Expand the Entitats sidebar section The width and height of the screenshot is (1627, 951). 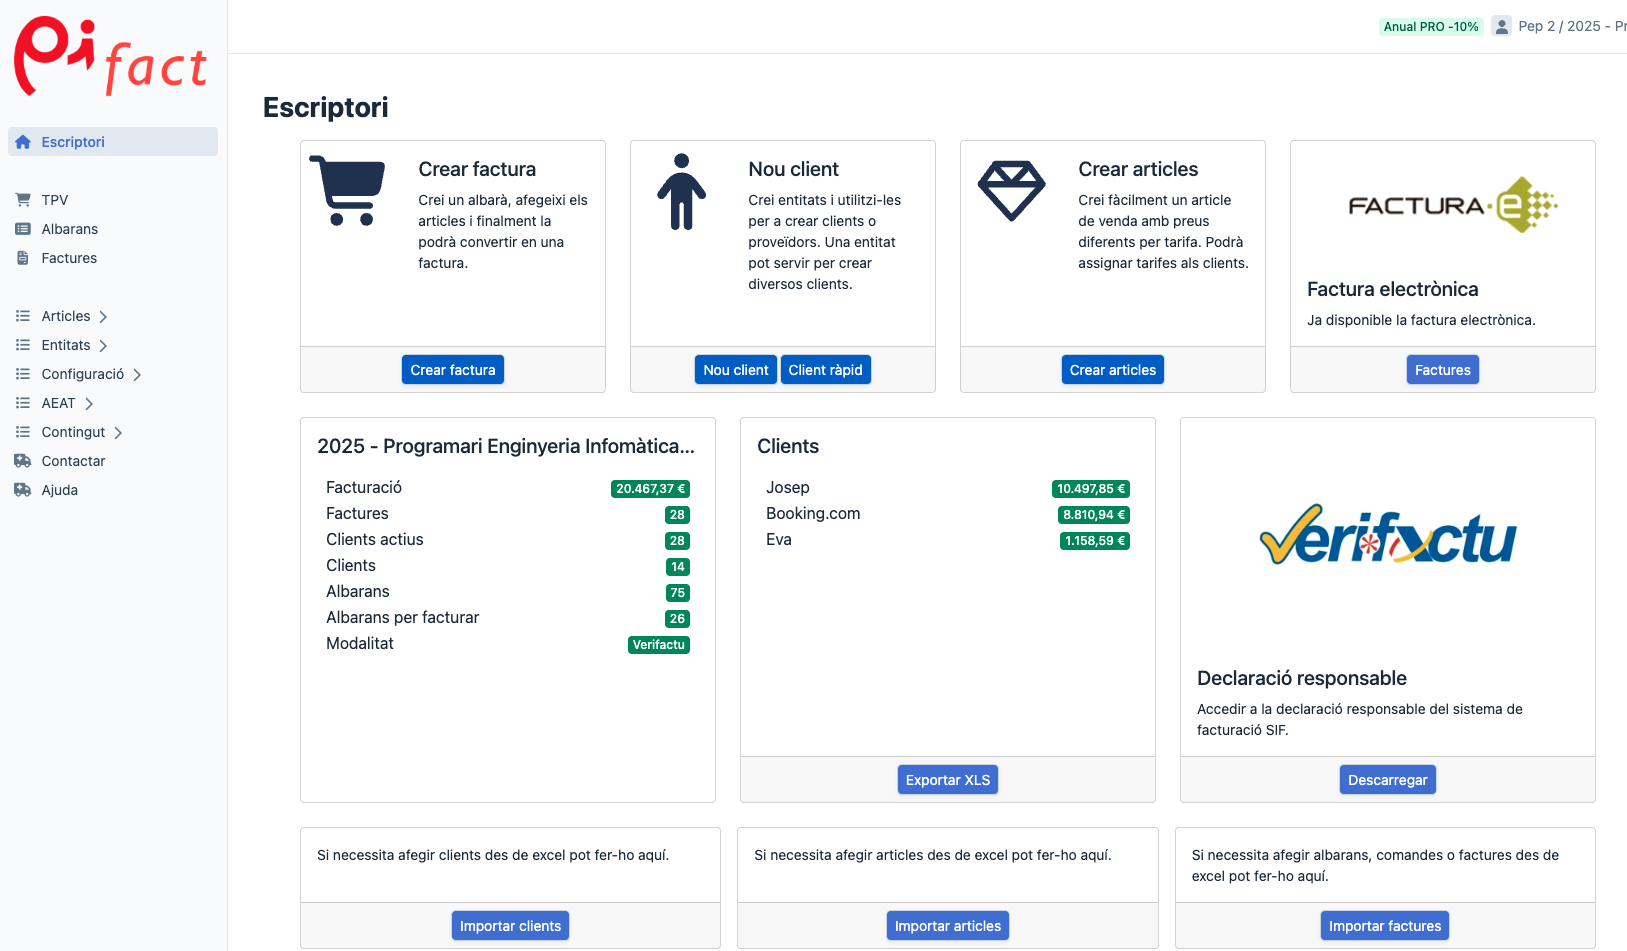click(x=102, y=346)
